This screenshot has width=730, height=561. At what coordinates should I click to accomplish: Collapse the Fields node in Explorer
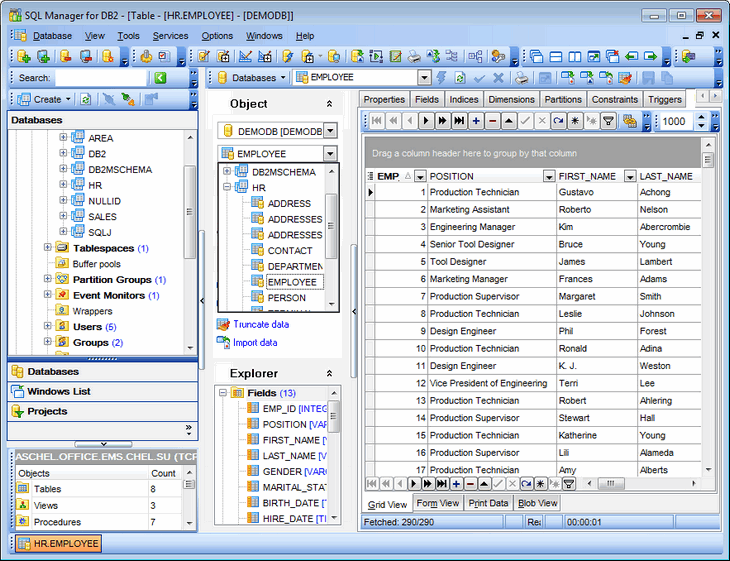(223, 392)
